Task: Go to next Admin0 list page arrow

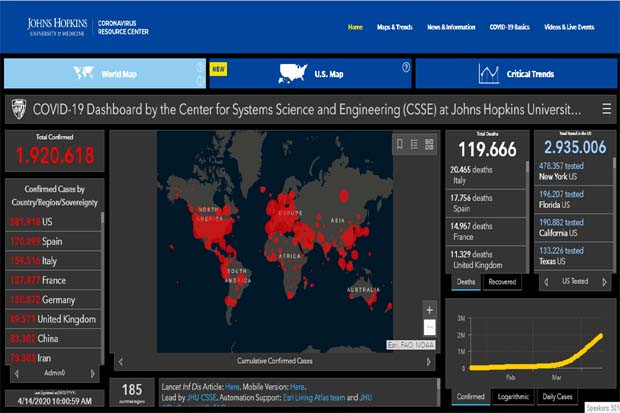Action: click(93, 373)
